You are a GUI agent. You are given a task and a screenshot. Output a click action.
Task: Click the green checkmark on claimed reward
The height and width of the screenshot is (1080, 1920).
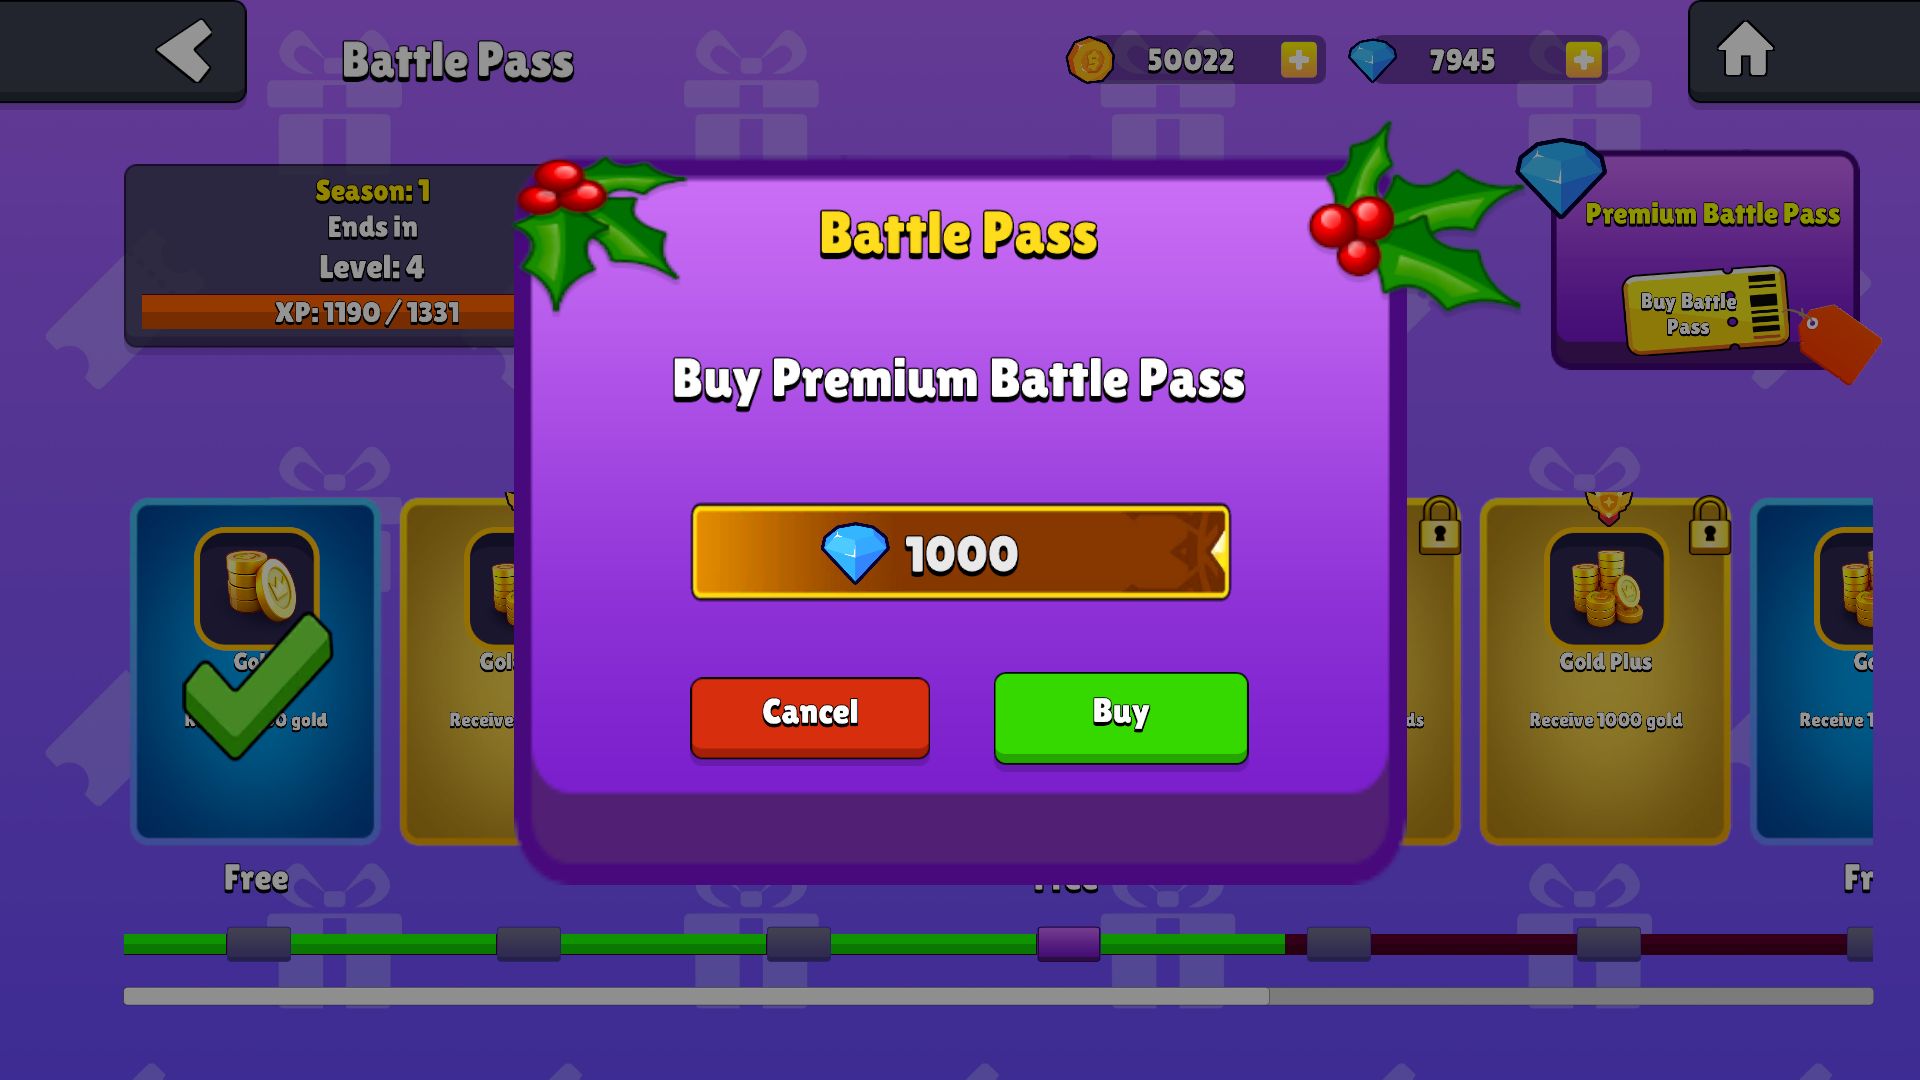[257, 686]
